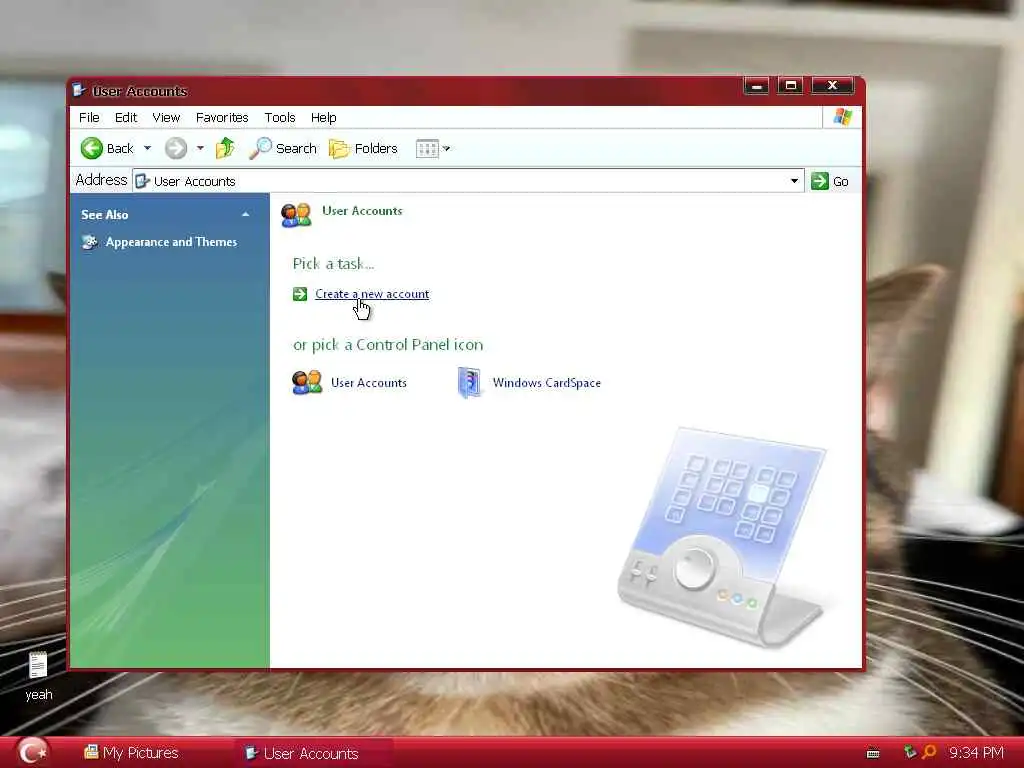Click the grayed Forward arrow button
The height and width of the screenshot is (768, 1024).
click(x=176, y=148)
